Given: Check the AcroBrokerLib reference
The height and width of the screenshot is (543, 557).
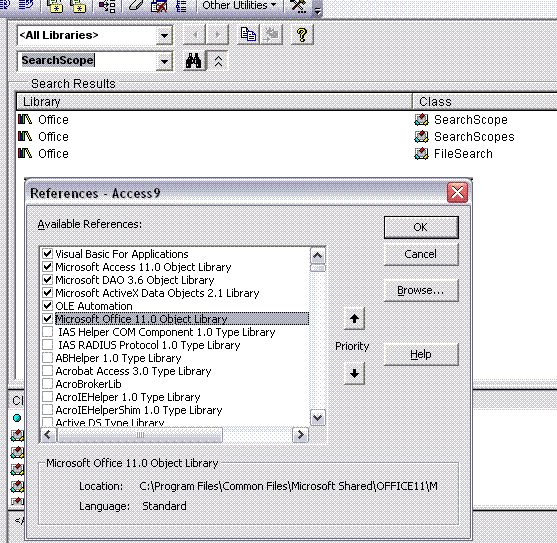Looking at the screenshot, I should click(47, 384).
